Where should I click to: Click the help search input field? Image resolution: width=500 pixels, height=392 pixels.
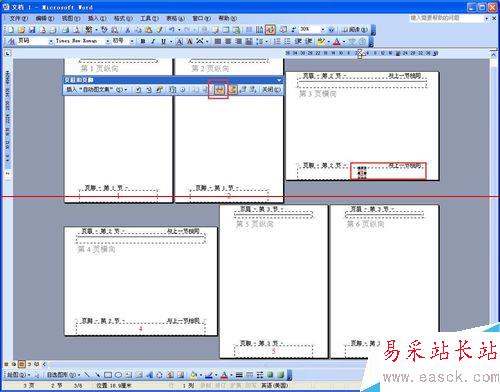[446, 18]
